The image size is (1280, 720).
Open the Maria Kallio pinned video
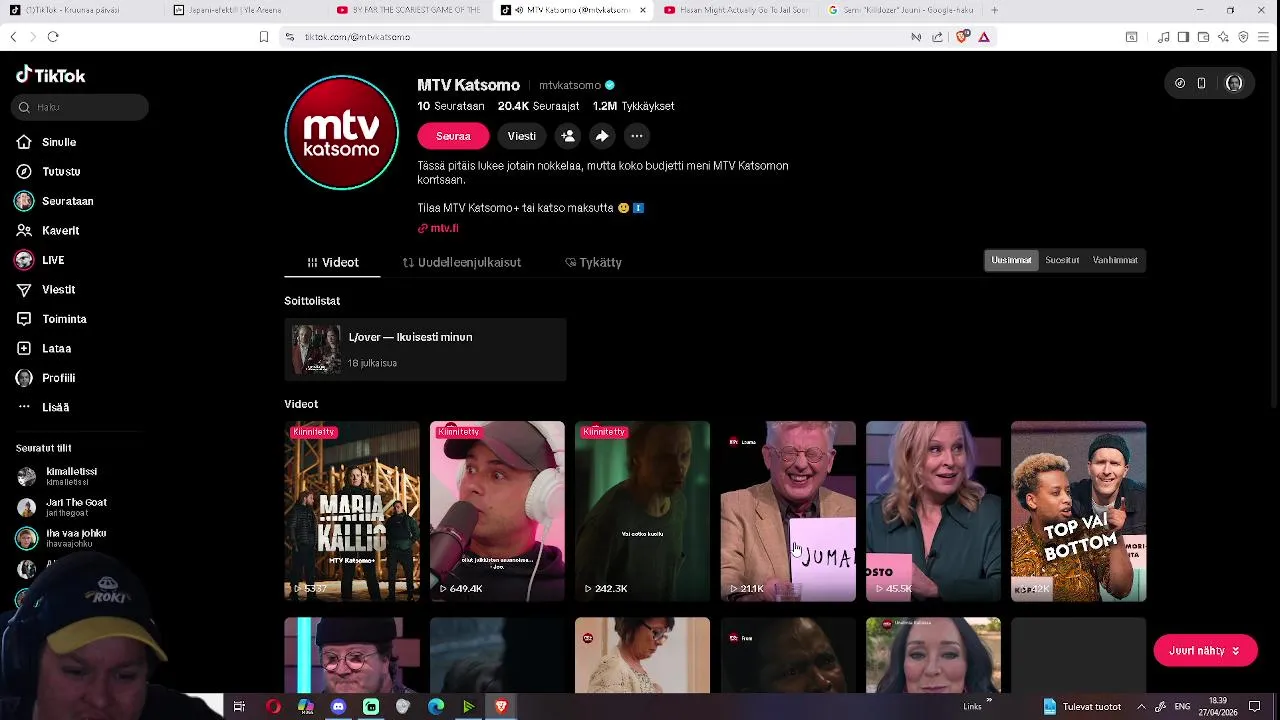[x=352, y=511]
